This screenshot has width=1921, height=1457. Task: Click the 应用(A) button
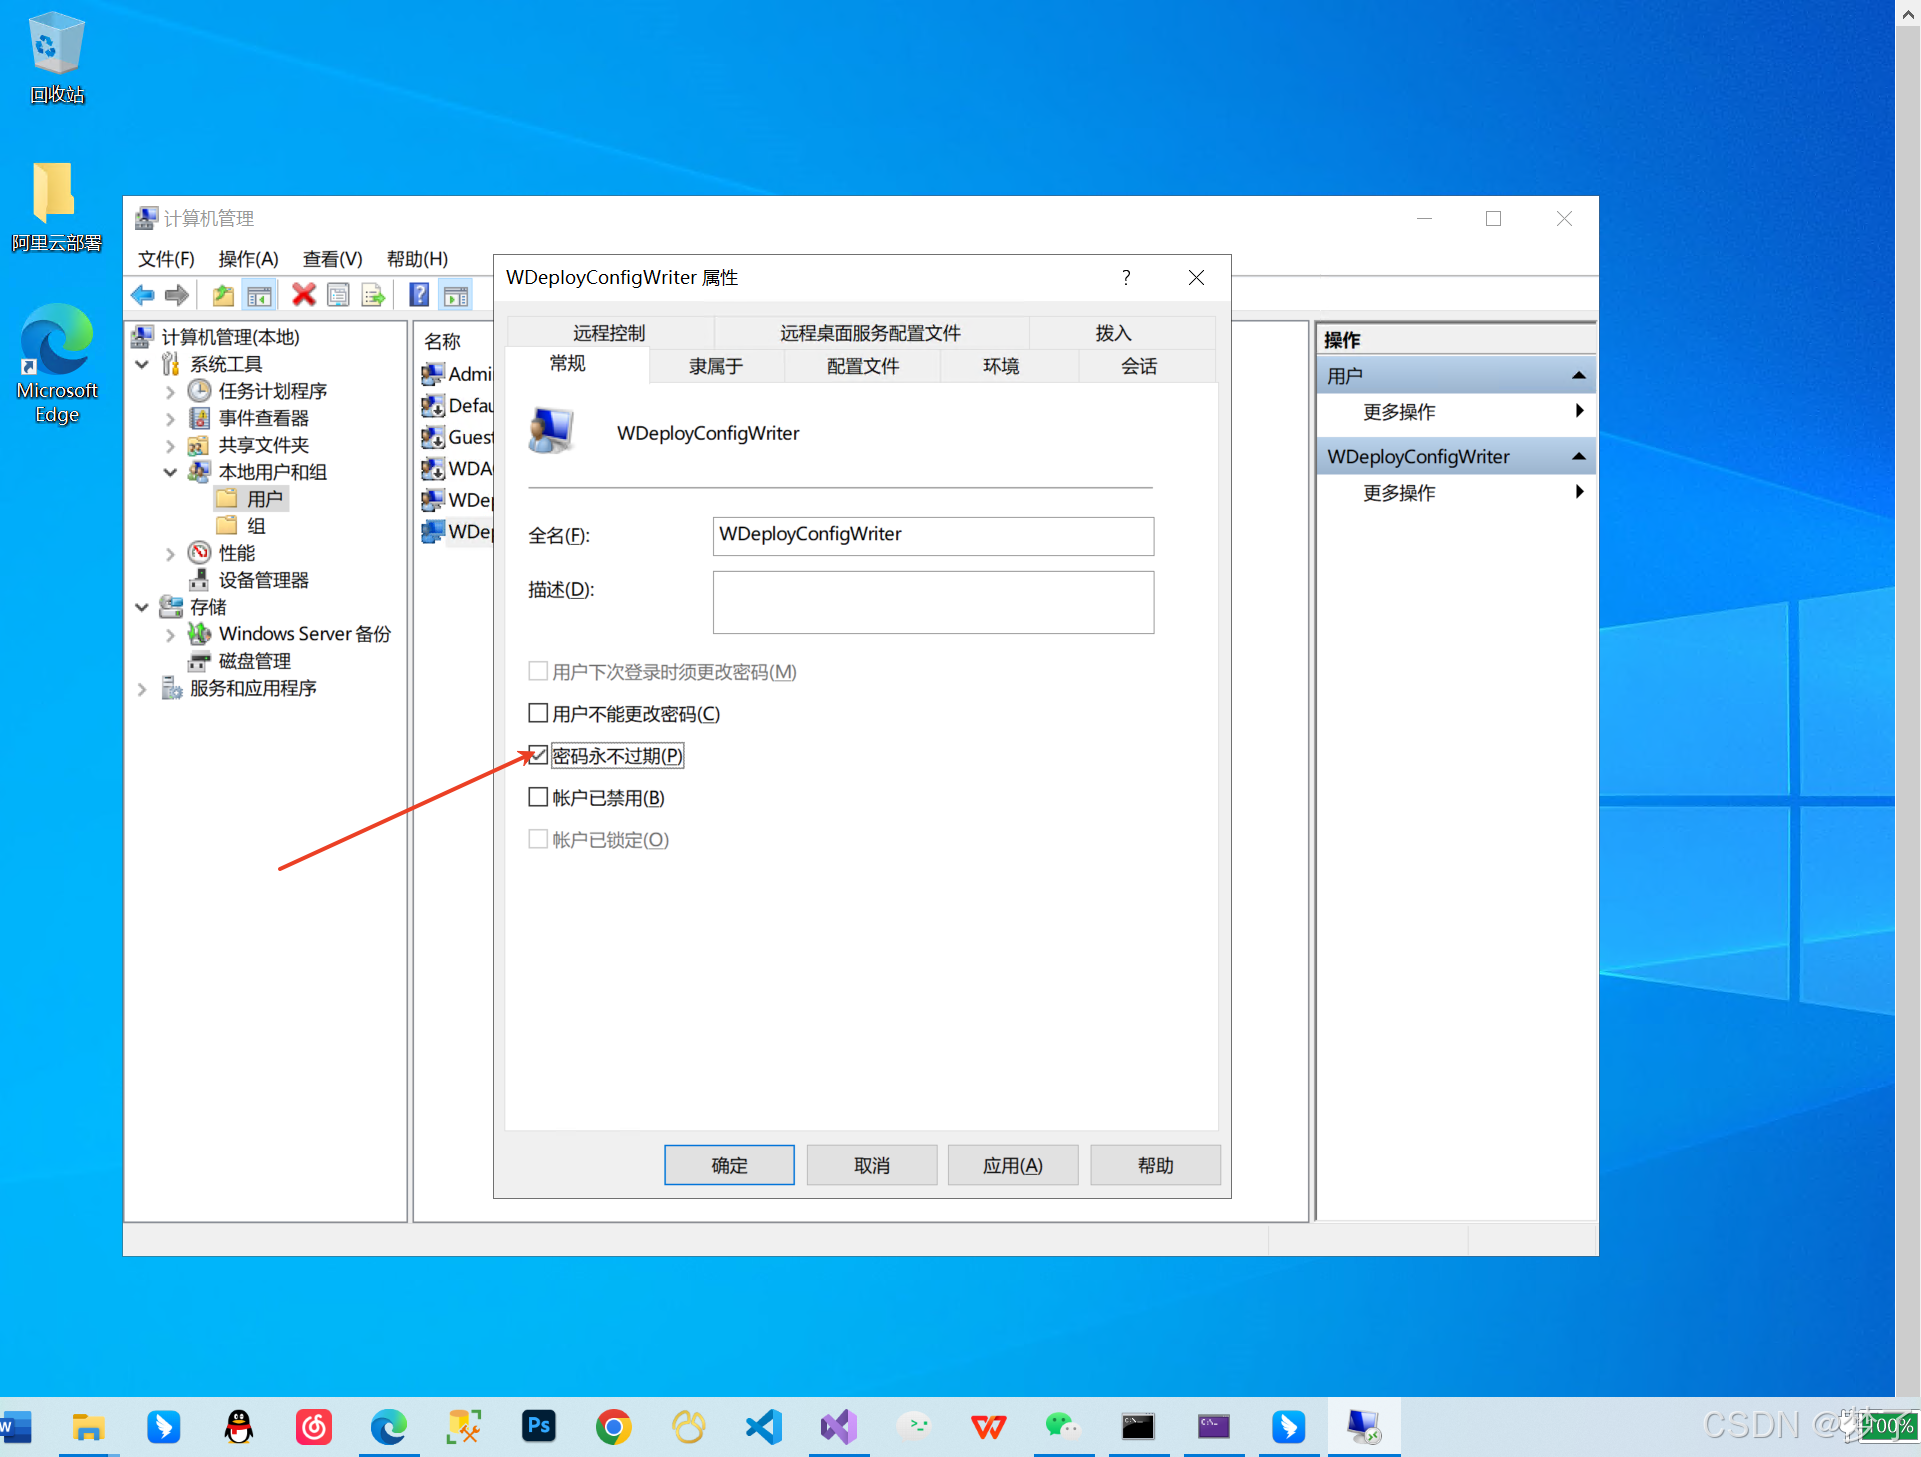pos(1012,1165)
